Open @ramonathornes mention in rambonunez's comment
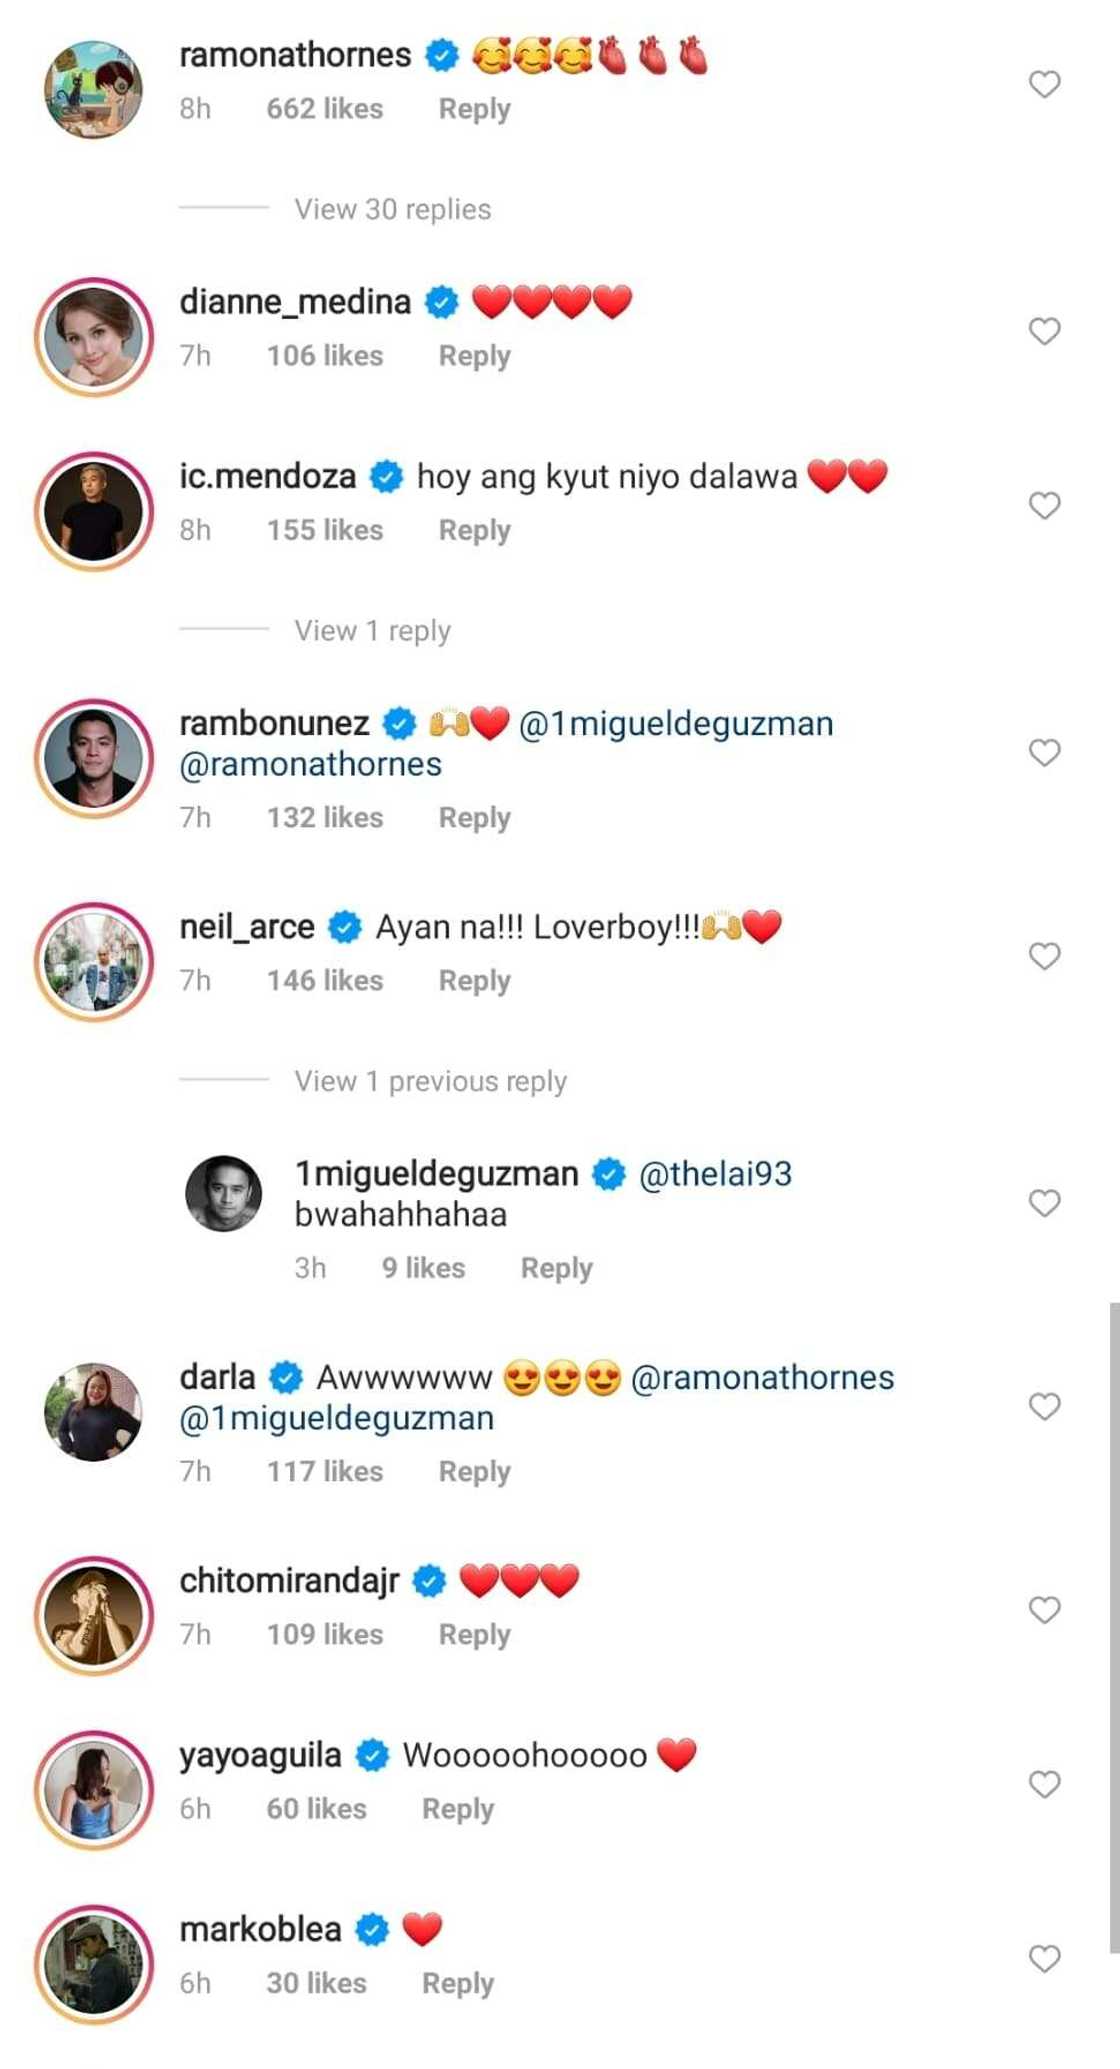 pos(310,764)
